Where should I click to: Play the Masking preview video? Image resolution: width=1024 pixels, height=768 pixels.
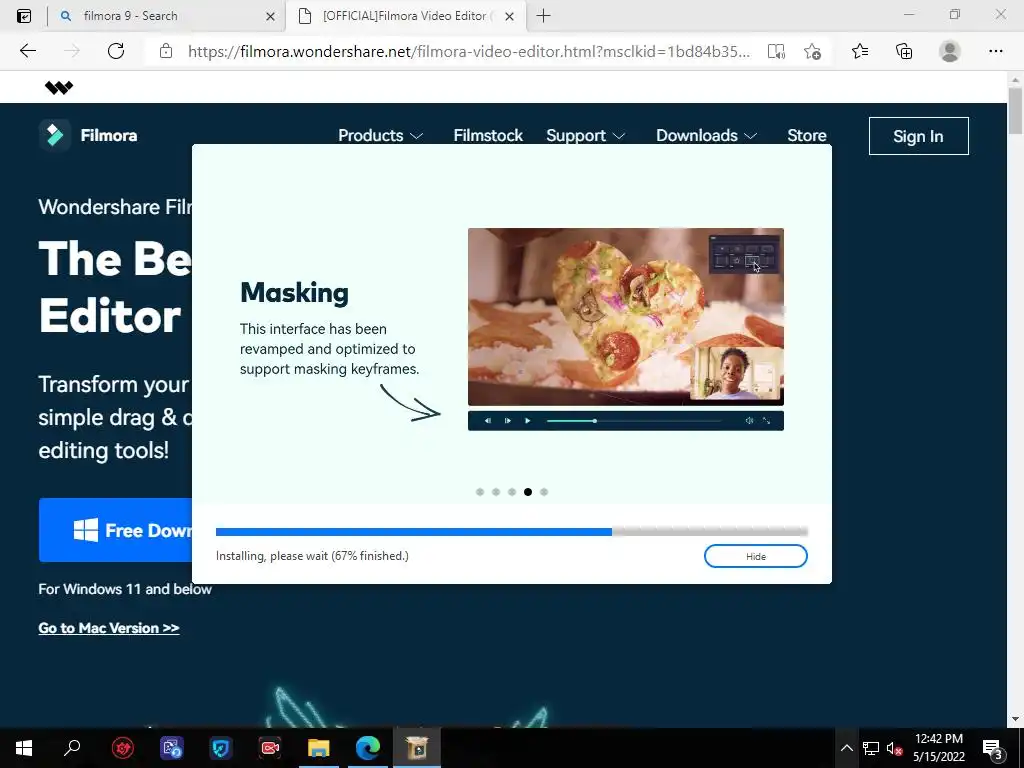[528, 421]
